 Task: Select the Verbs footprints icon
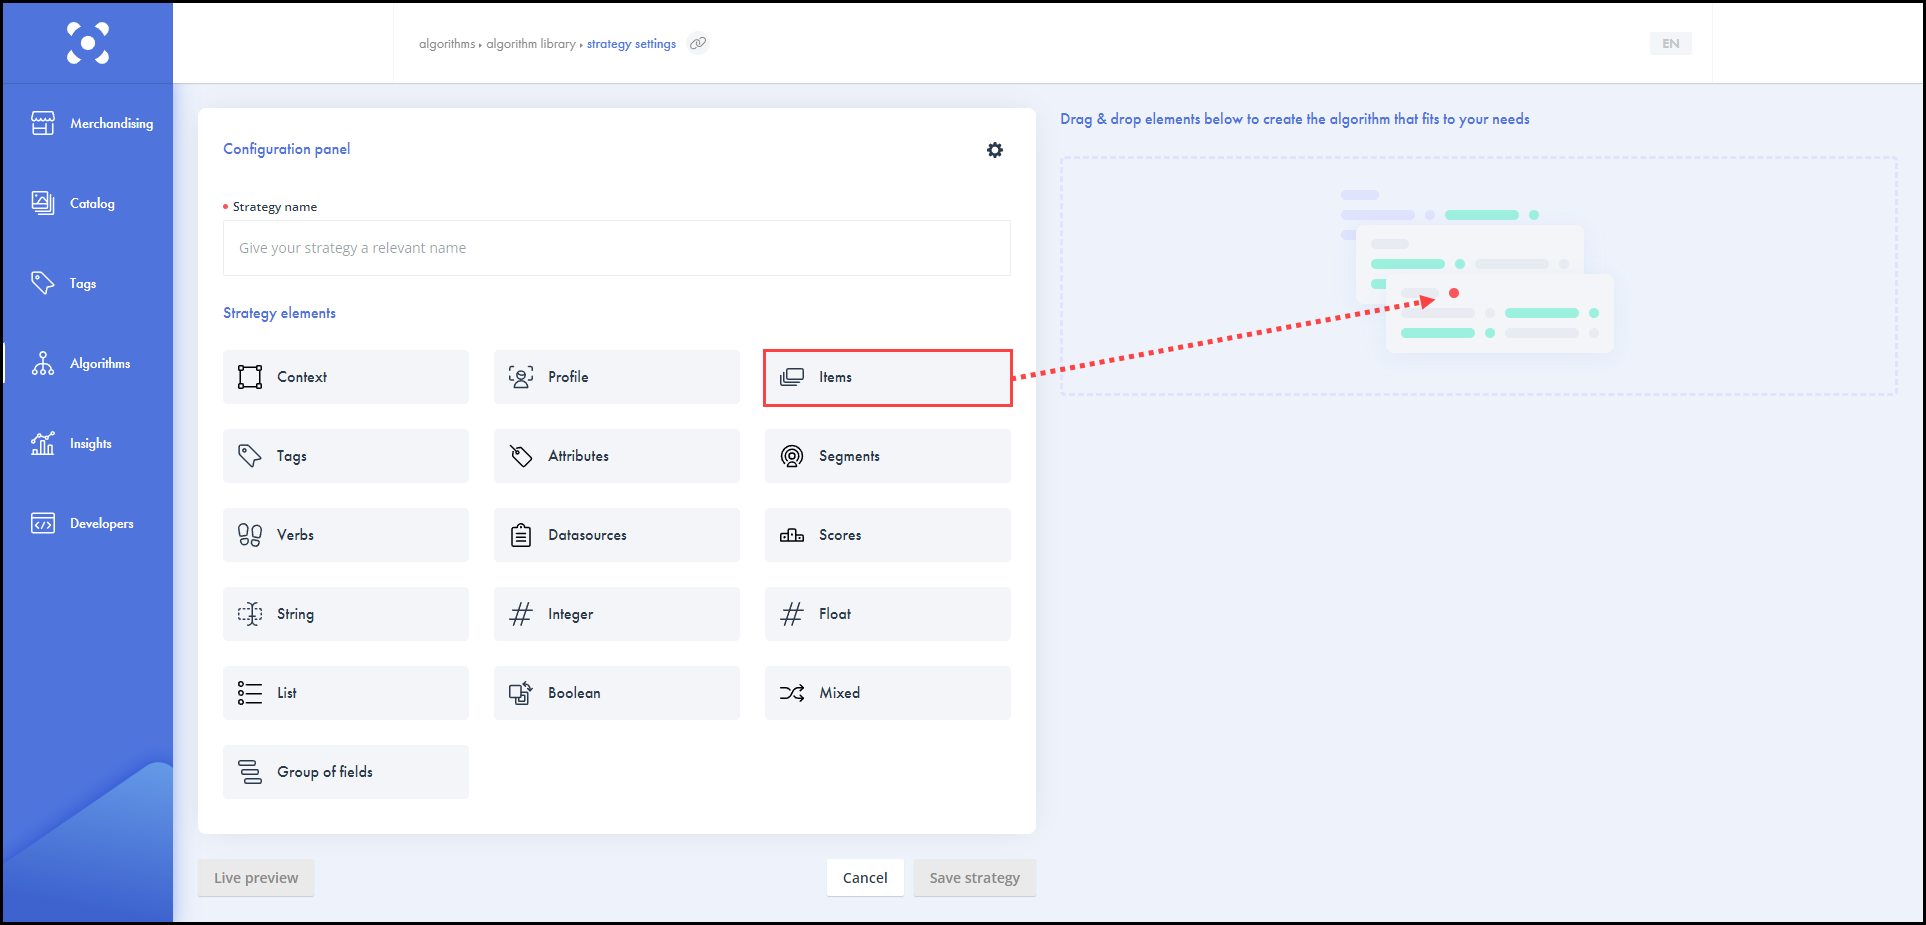250,535
